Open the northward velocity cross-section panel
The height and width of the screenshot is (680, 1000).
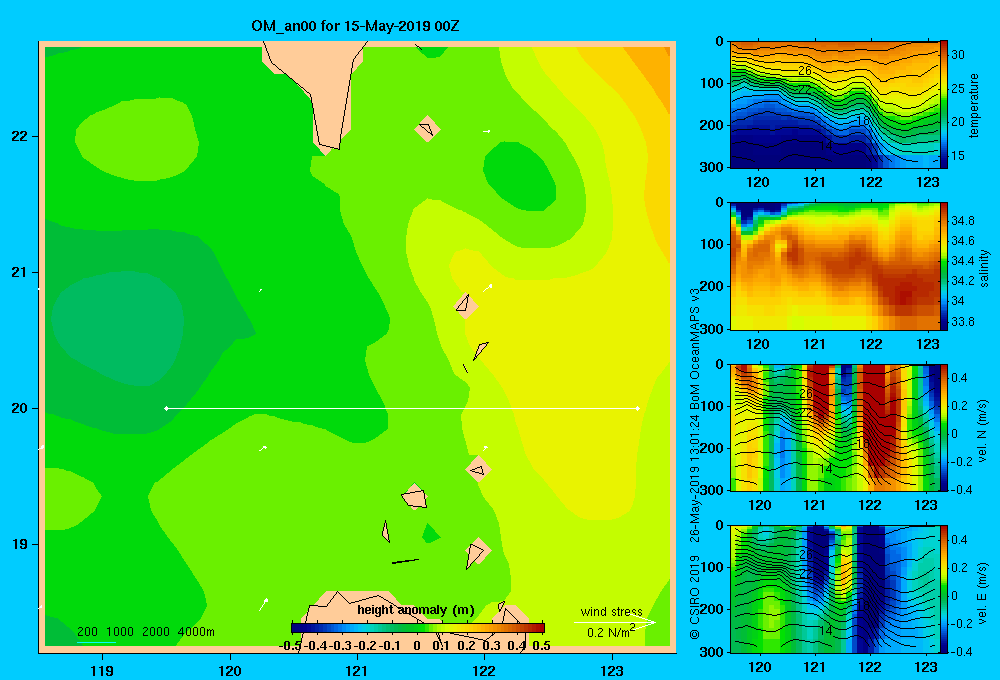coord(835,427)
